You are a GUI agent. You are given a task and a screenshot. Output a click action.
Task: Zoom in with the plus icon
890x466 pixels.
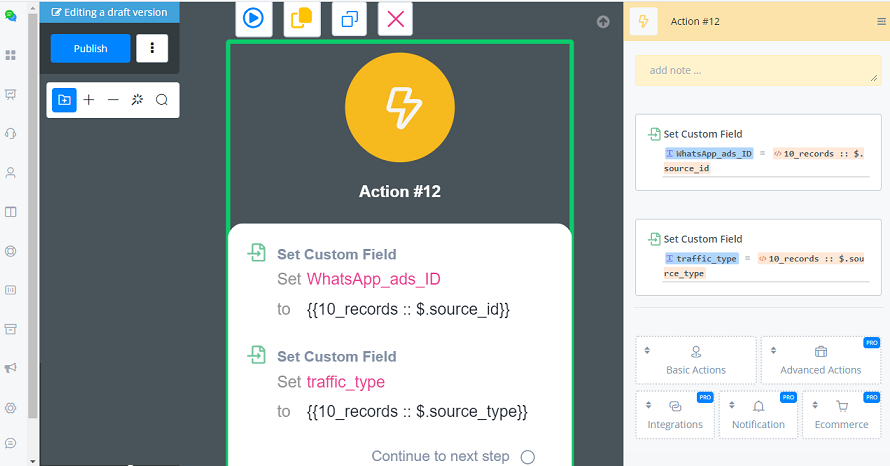pyautogui.click(x=89, y=100)
